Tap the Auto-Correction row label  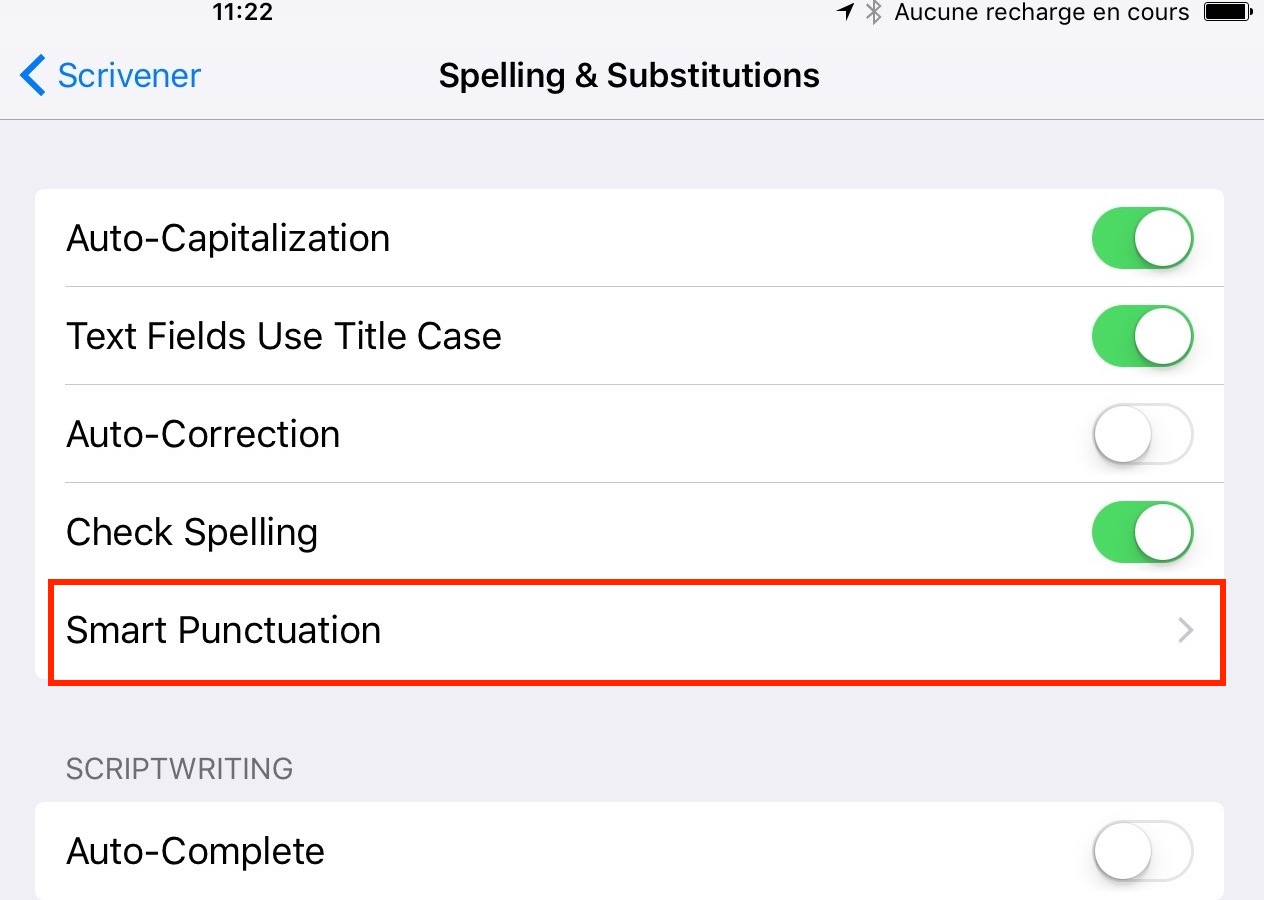point(203,434)
